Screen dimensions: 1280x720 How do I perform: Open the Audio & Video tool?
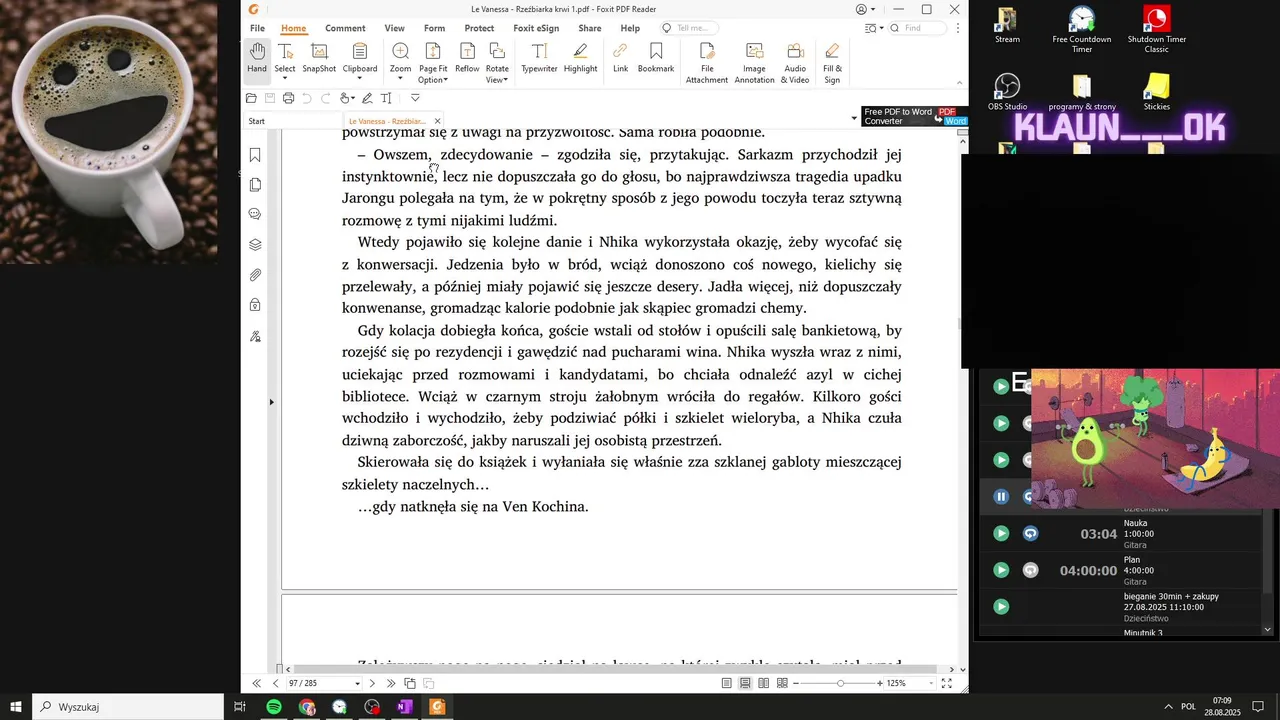[x=795, y=63]
